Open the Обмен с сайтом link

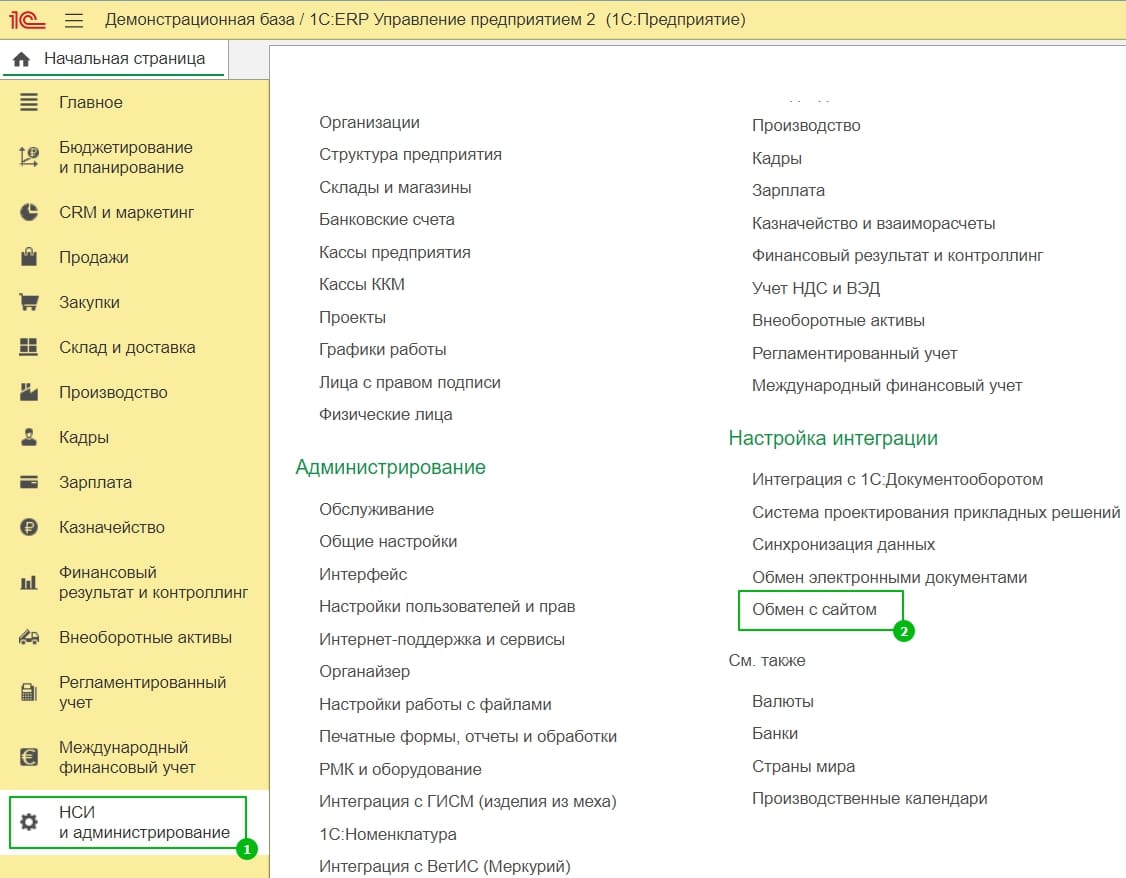(x=814, y=609)
